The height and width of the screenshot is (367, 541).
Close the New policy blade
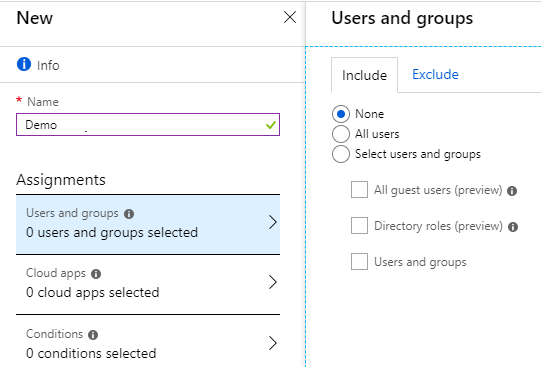[290, 17]
